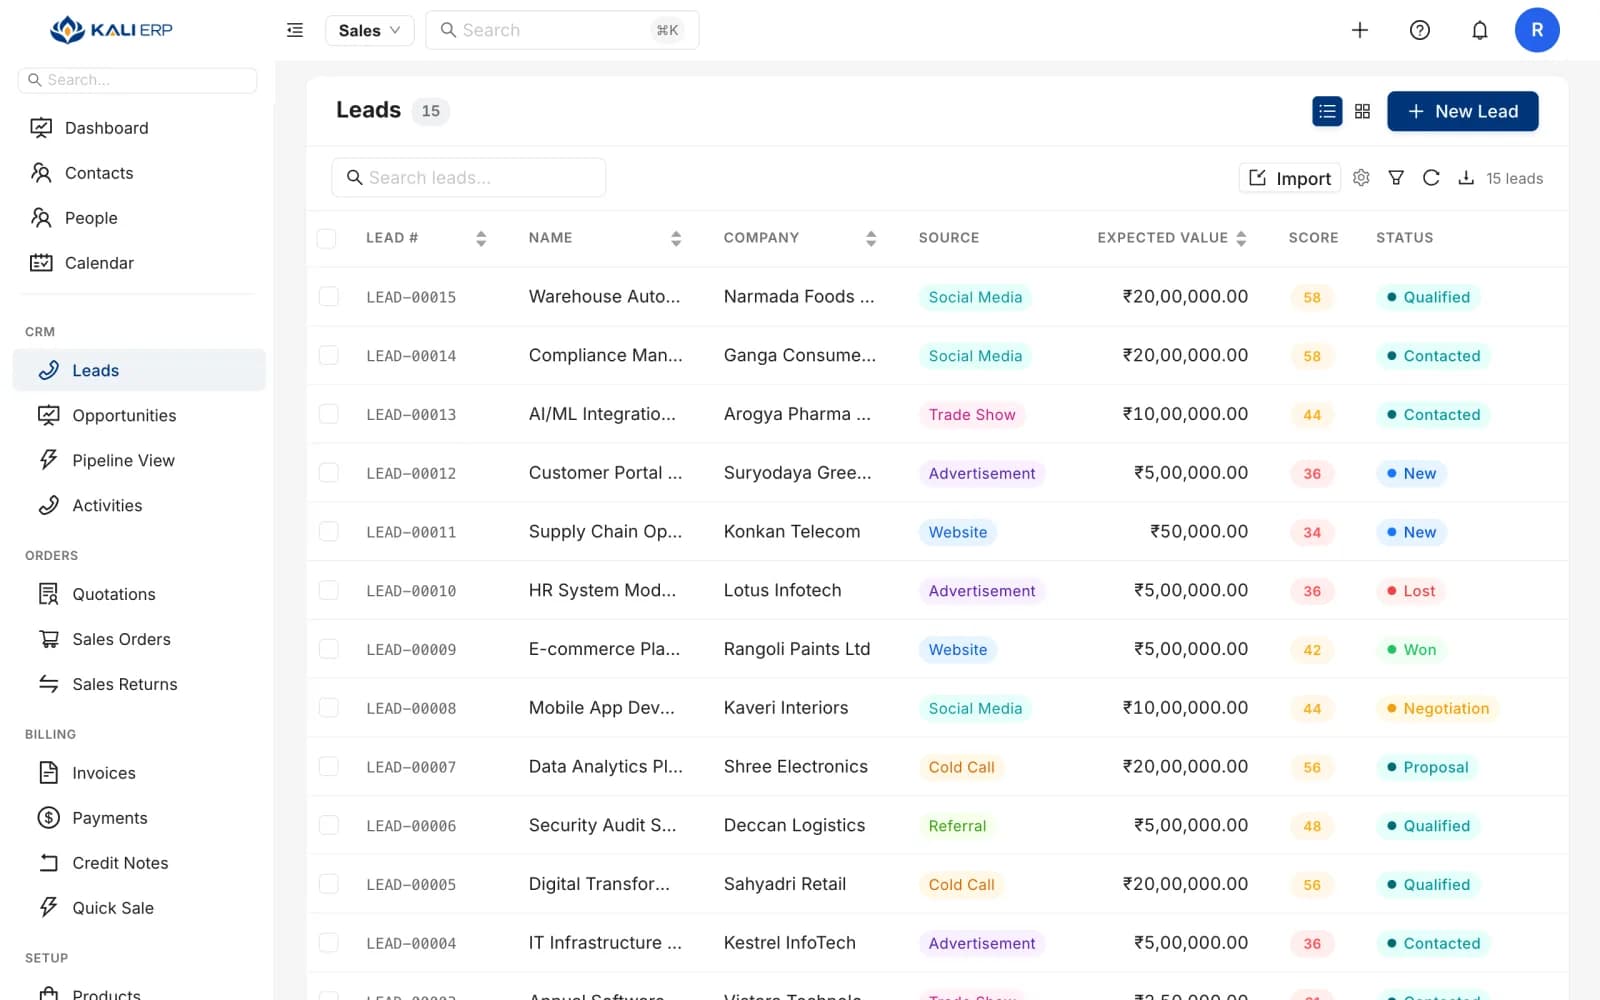The width and height of the screenshot is (1600, 1000).
Task: Open Dashboard from the sidebar
Action: pos(140,128)
